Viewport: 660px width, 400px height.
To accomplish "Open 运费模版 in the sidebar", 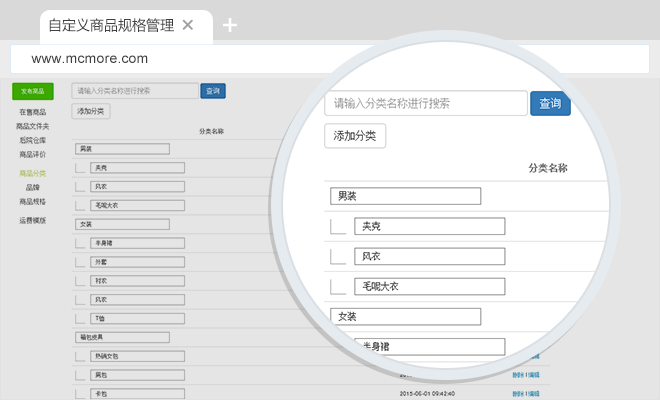I will pyautogui.click(x=32, y=220).
